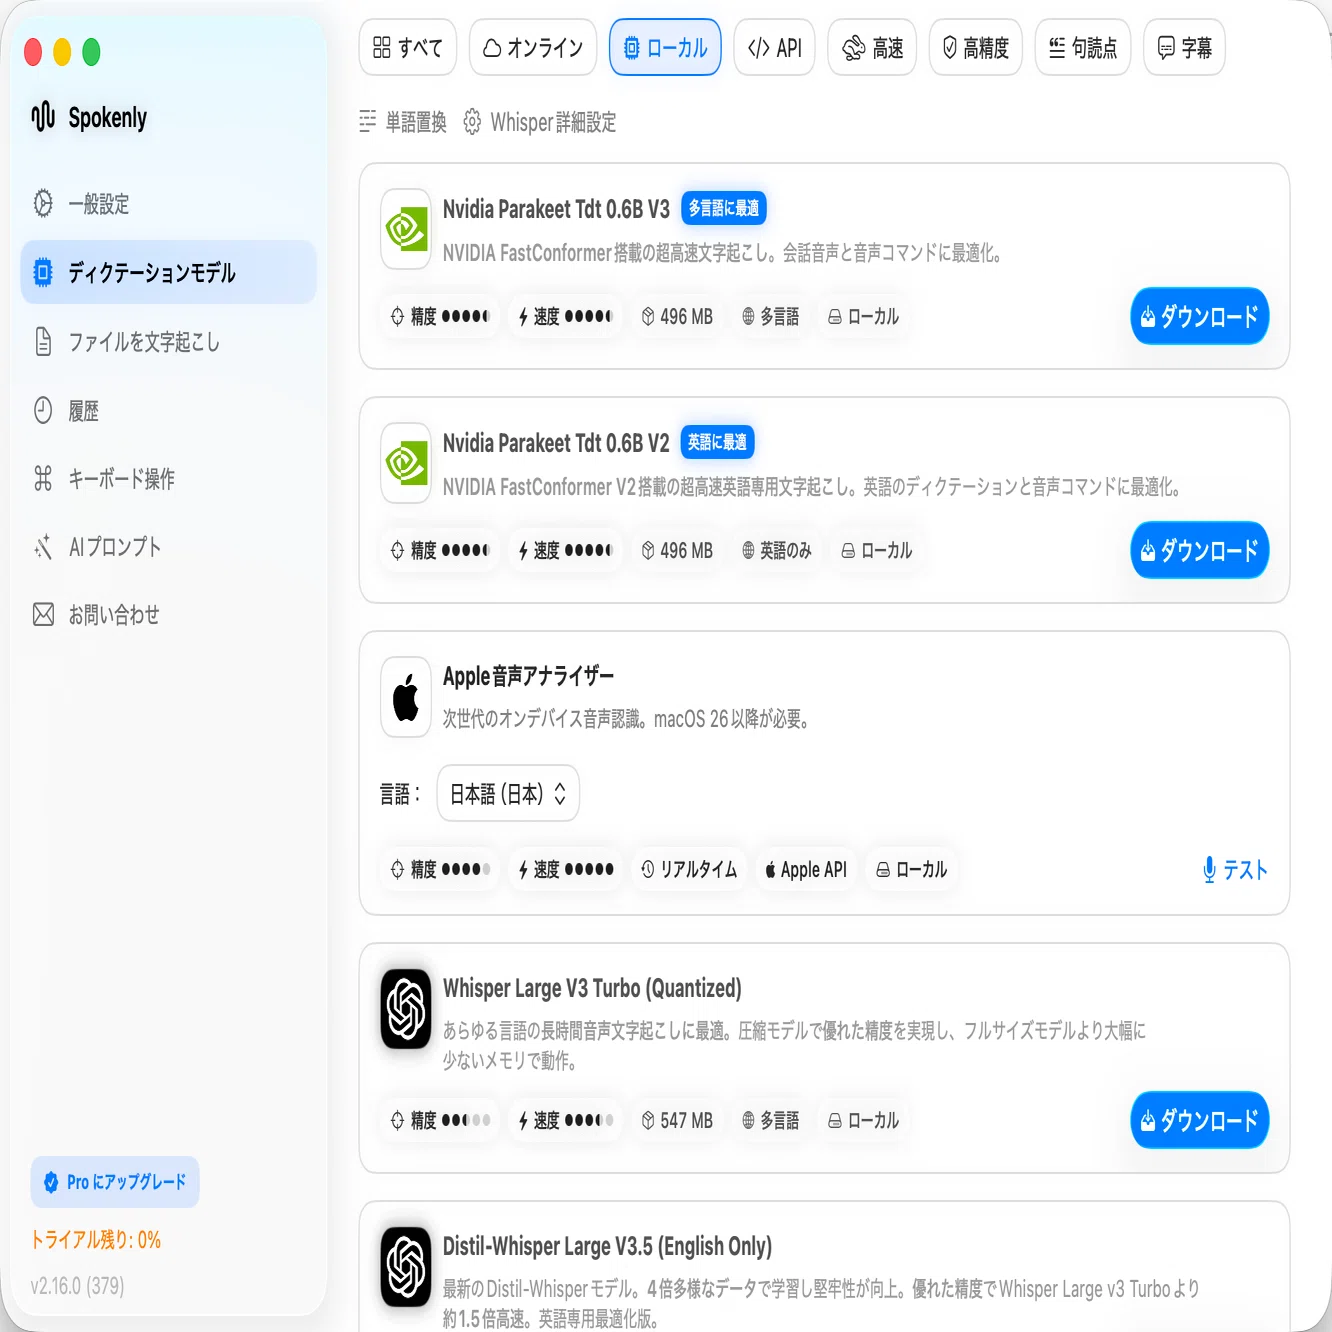Click the 単語置換 list icon

(x=368, y=122)
